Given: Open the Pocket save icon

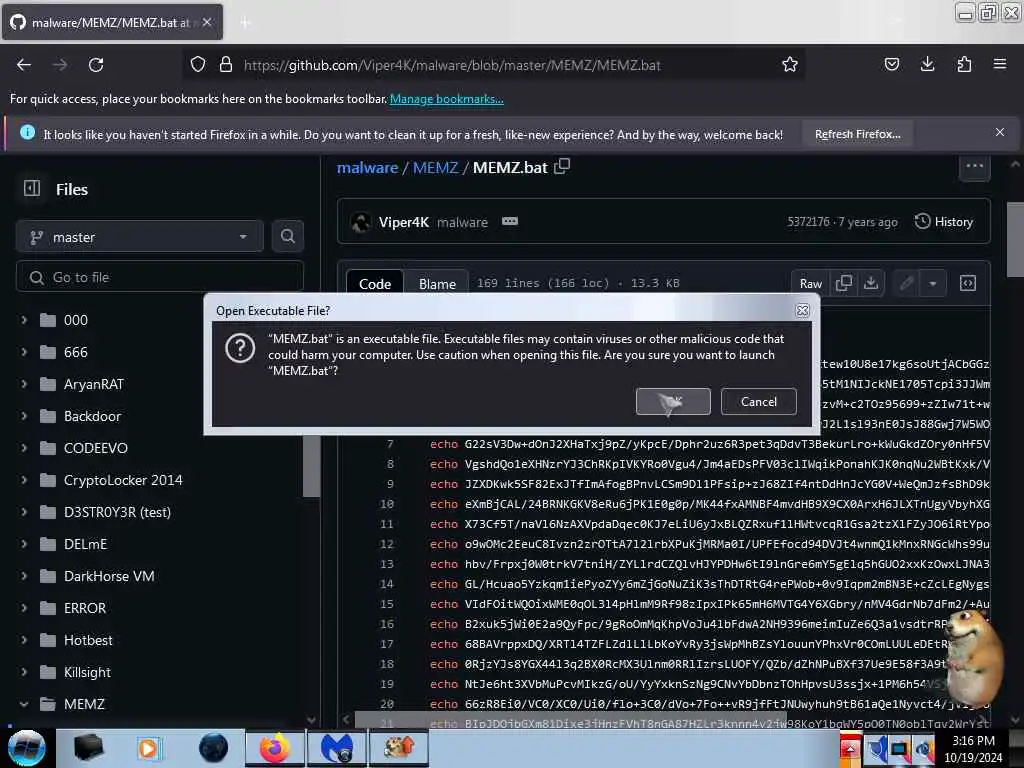Looking at the screenshot, I should [891, 64].
